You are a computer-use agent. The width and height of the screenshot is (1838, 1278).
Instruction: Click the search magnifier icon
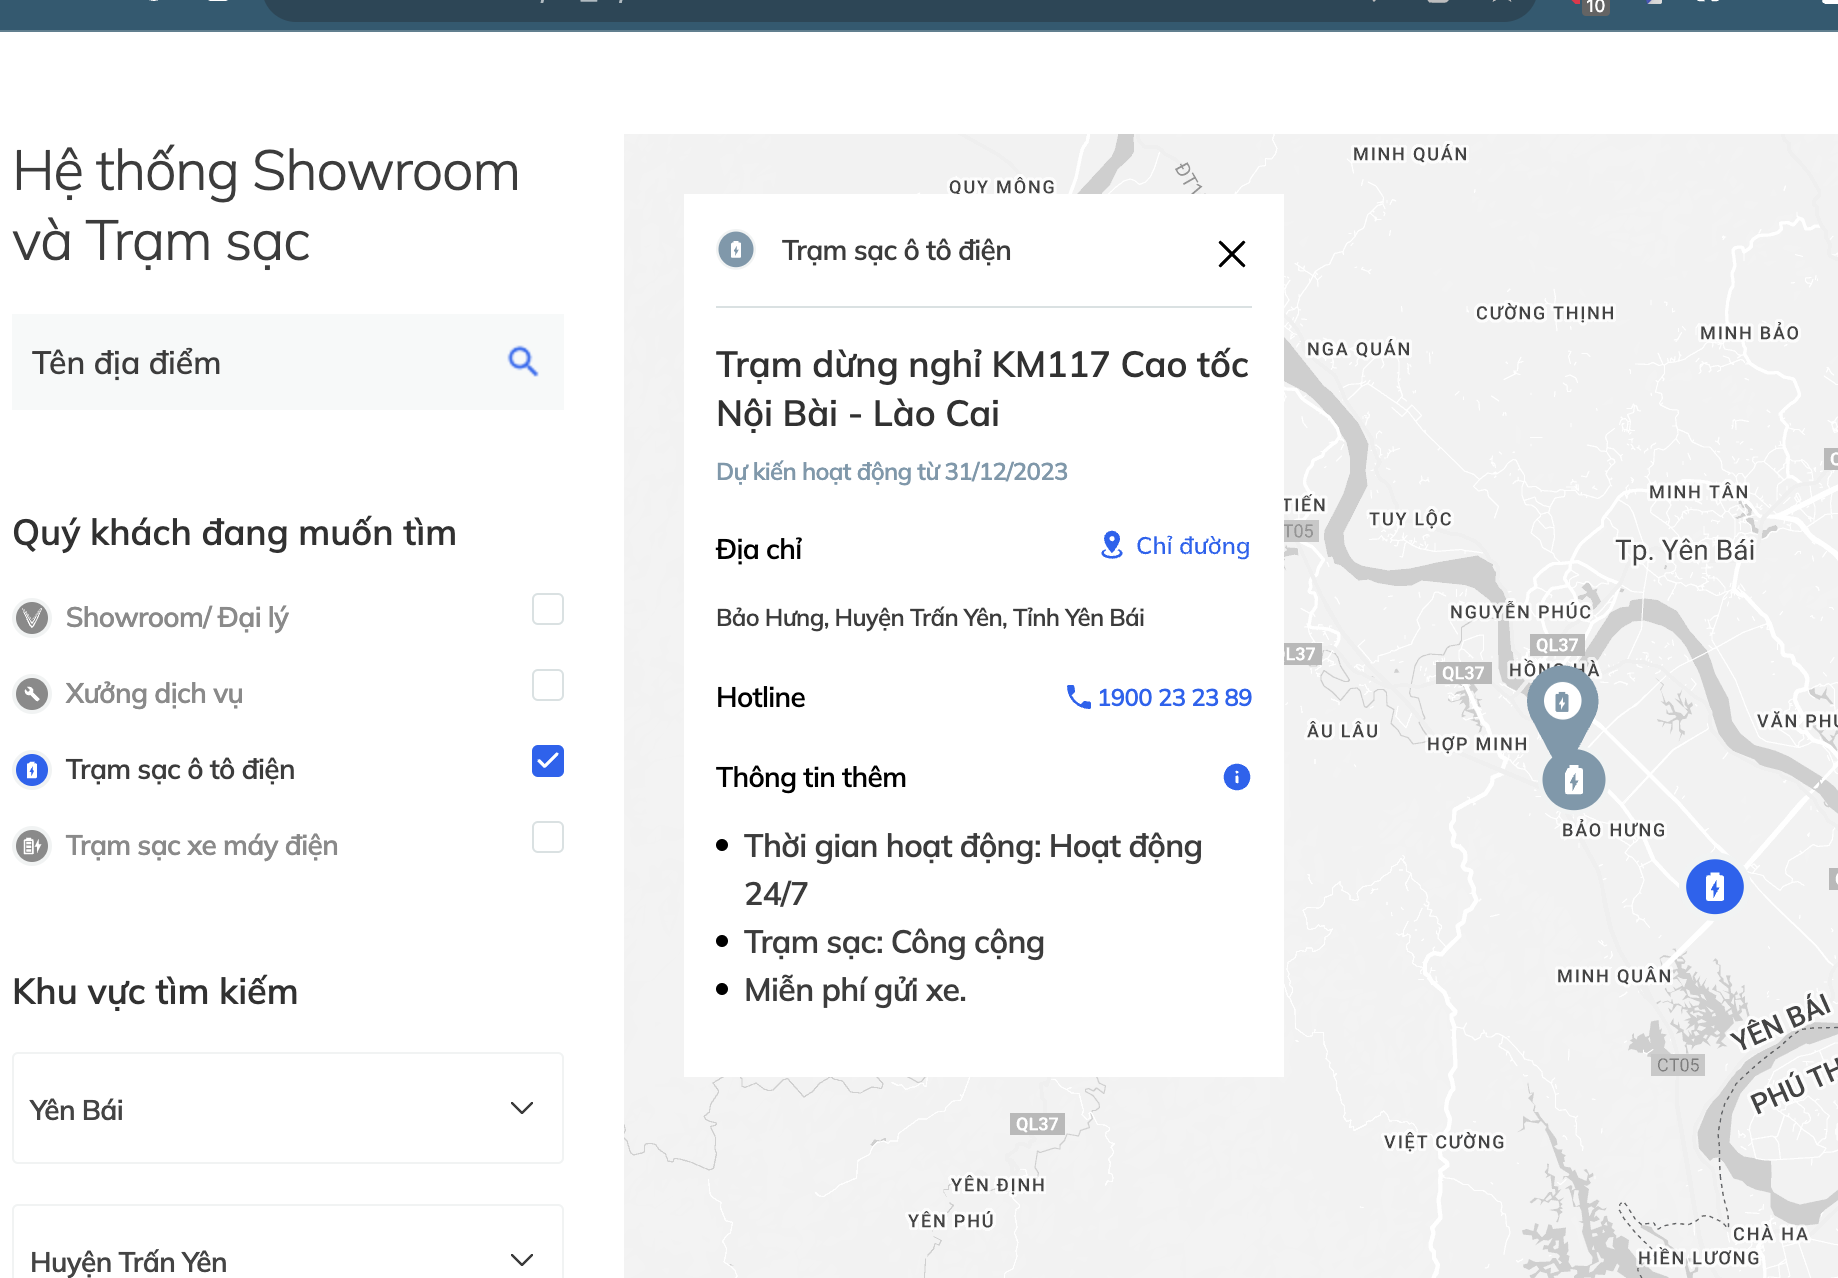click(x=523, y=361)
